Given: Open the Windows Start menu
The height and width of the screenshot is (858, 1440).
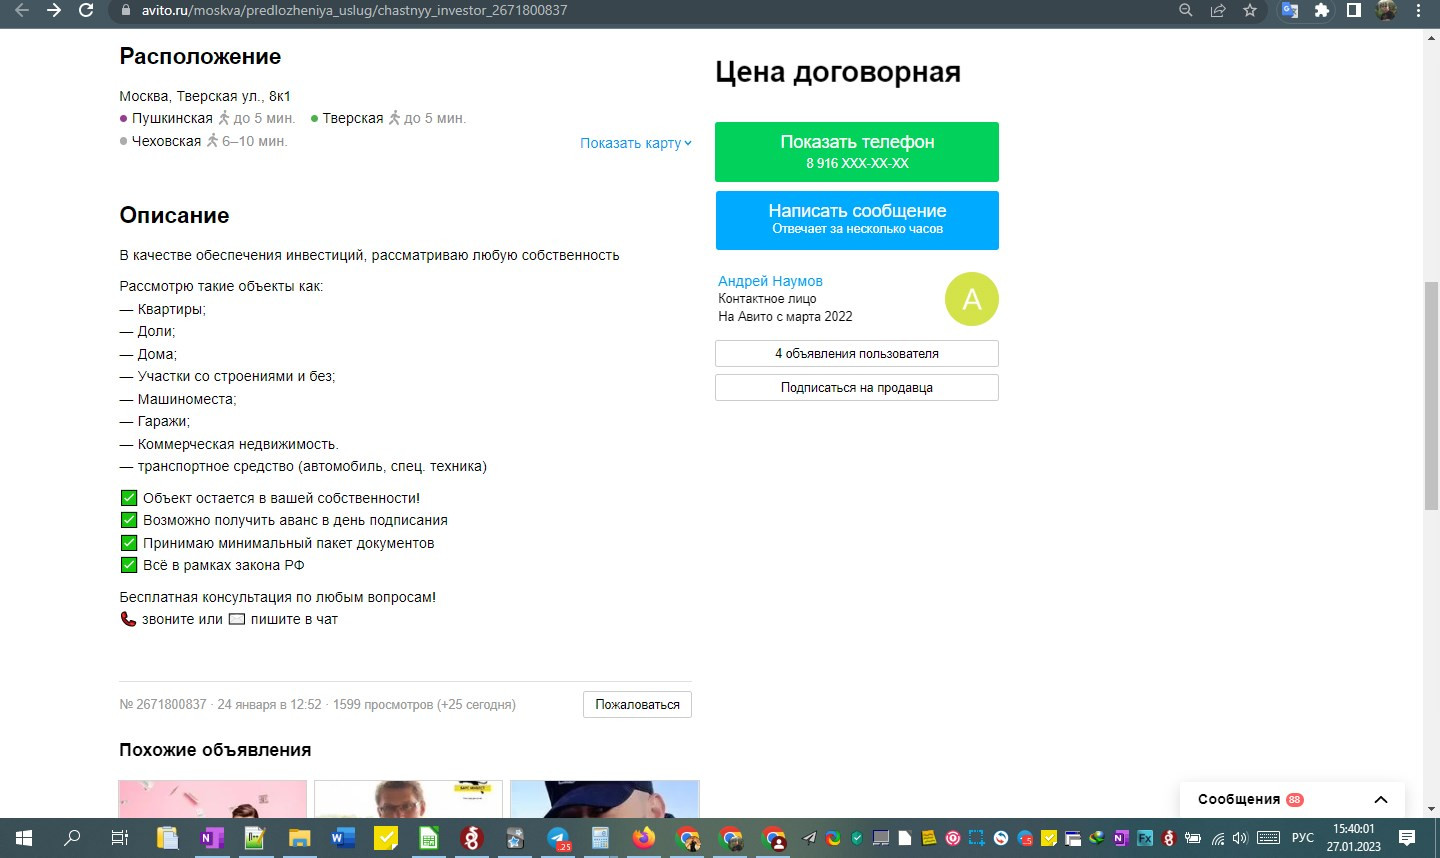Looking at the screenshot, I should tap(24, 838).
